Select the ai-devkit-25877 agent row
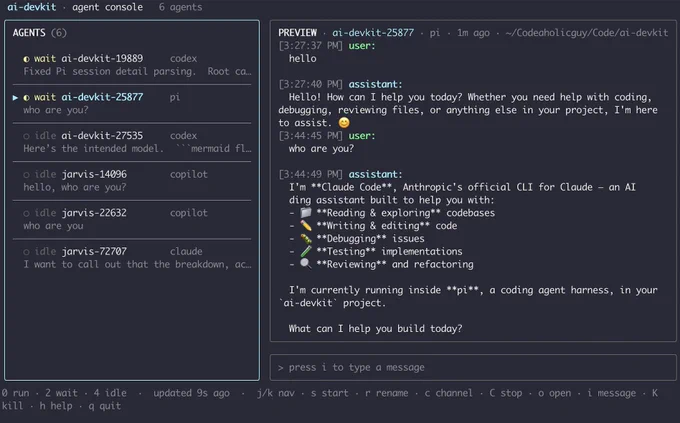Image resolution: width=680 pixels, height=423 pixels. coord(132,103)
